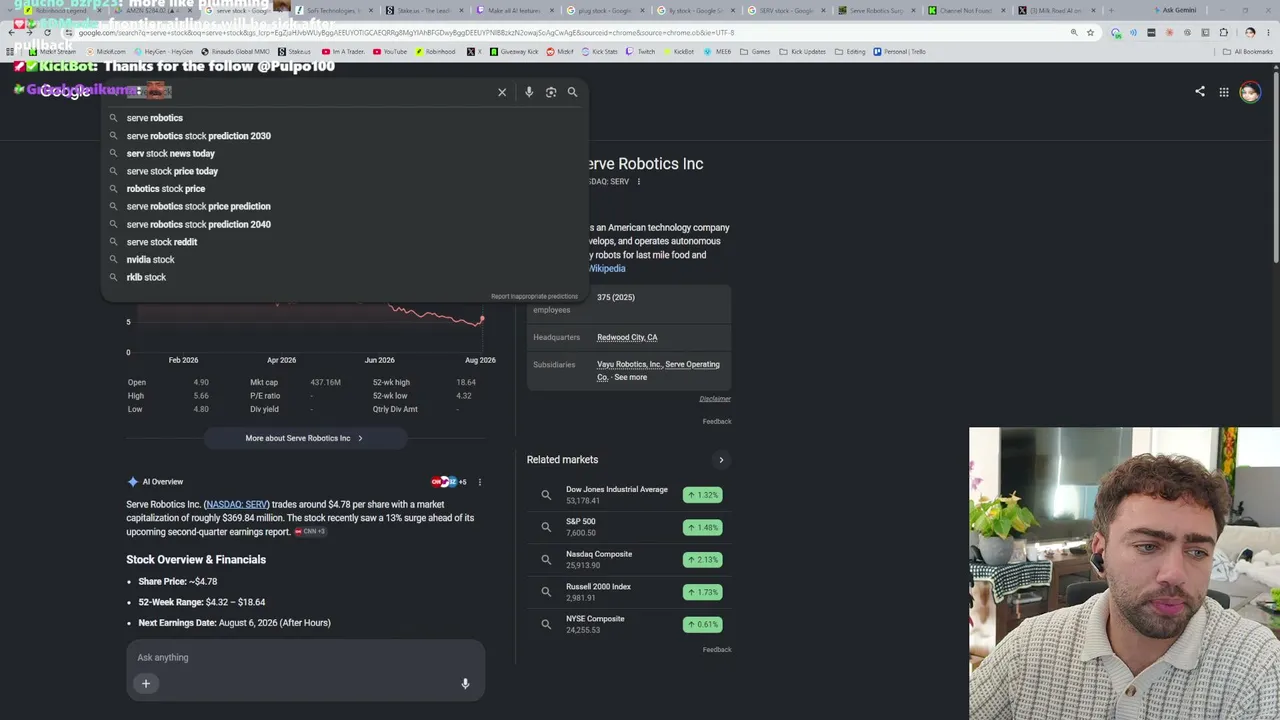Start voice search with microphone icon
Viewport: 1280px width, 720px height.
pos(529,92)
